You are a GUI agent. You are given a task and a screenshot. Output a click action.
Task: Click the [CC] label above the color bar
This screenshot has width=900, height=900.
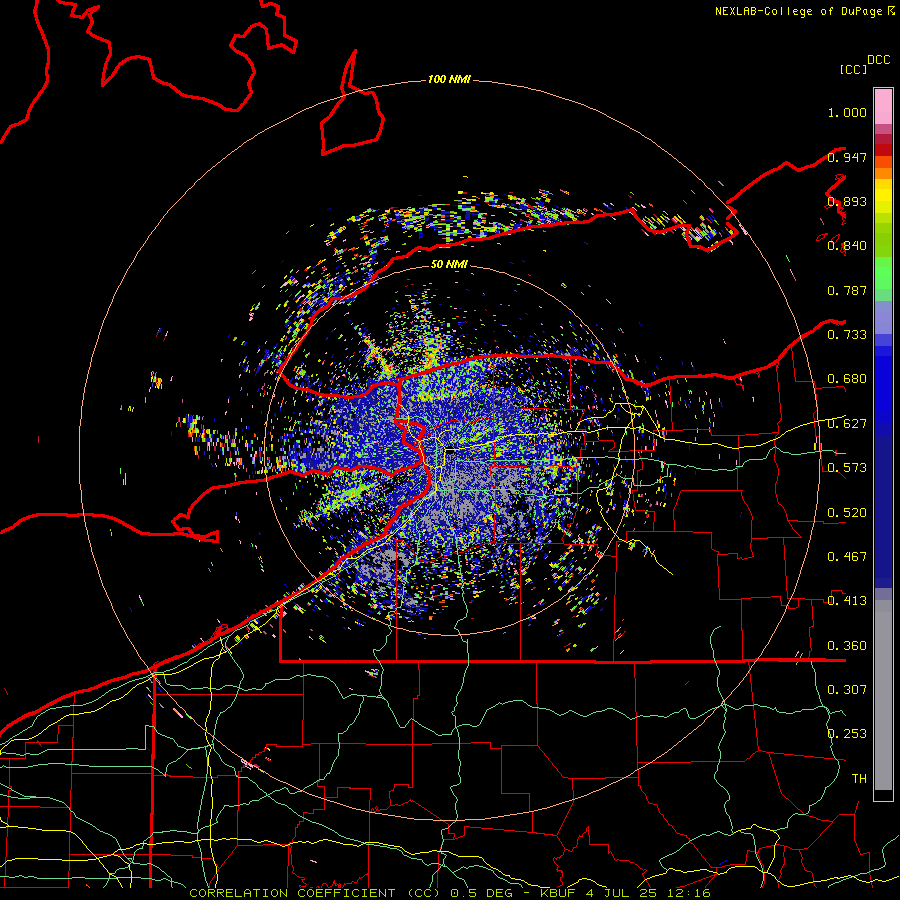tap(853, 70)
